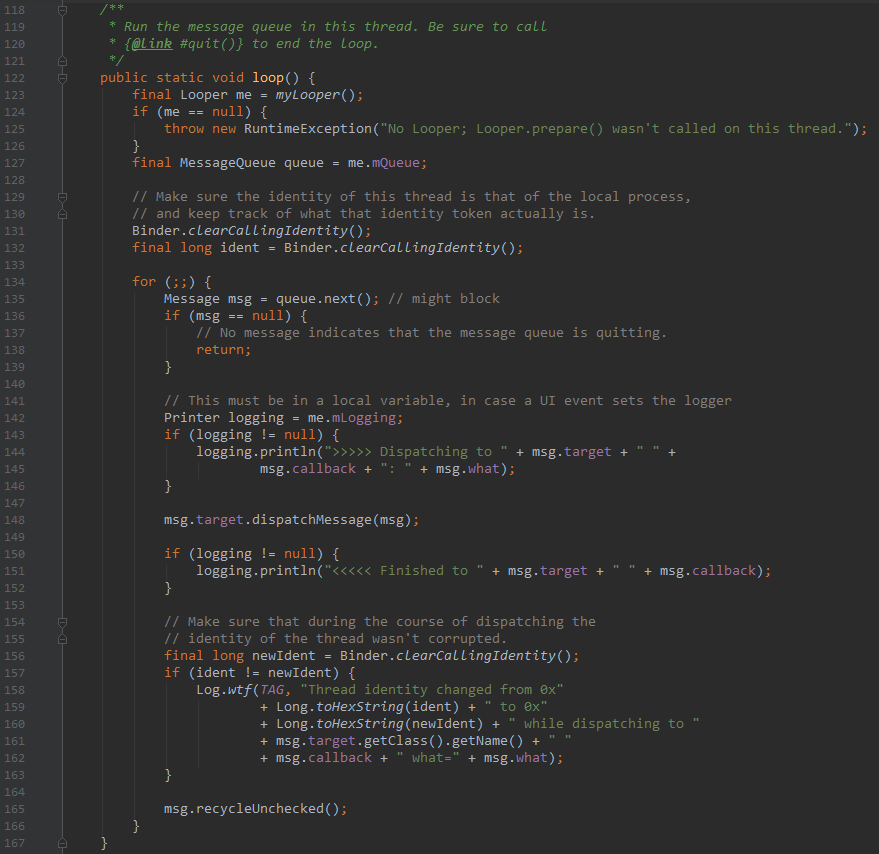
Task: Click recycleUnchecked on line 165
Action: [x=260, y=808]
